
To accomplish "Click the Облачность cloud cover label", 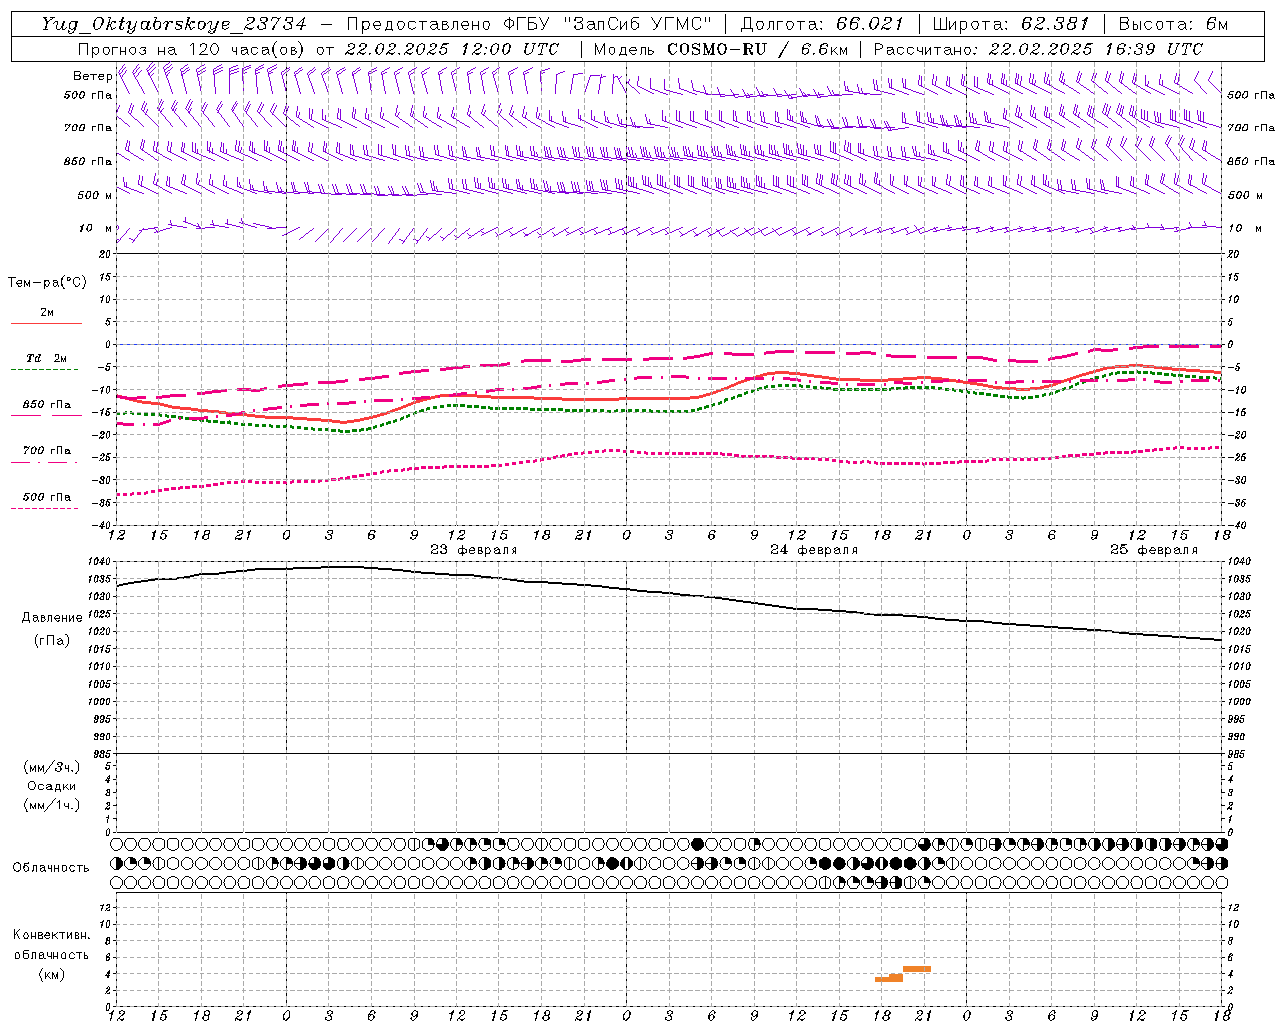I will 51,868.
